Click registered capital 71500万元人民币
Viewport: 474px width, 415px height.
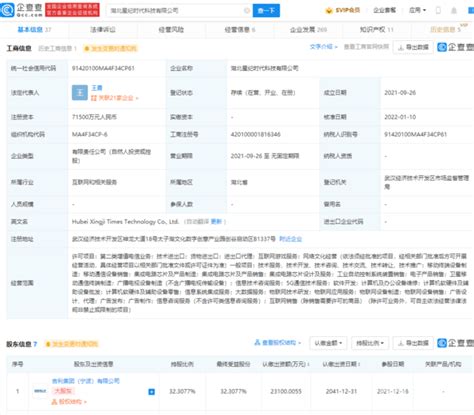coord(94,117)
